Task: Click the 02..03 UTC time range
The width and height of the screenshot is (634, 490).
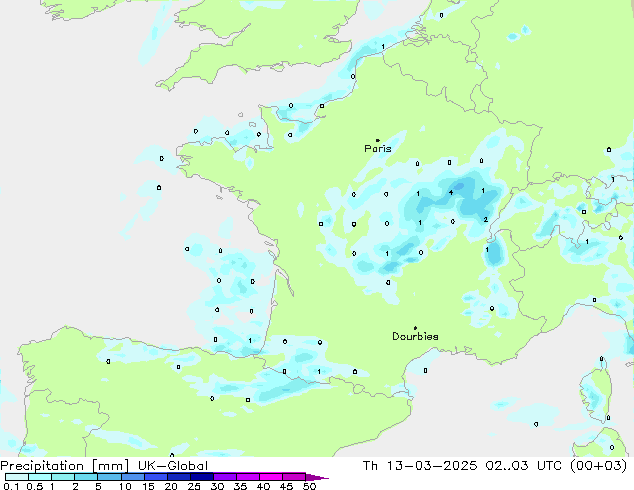Action: [x=524, y=466]
